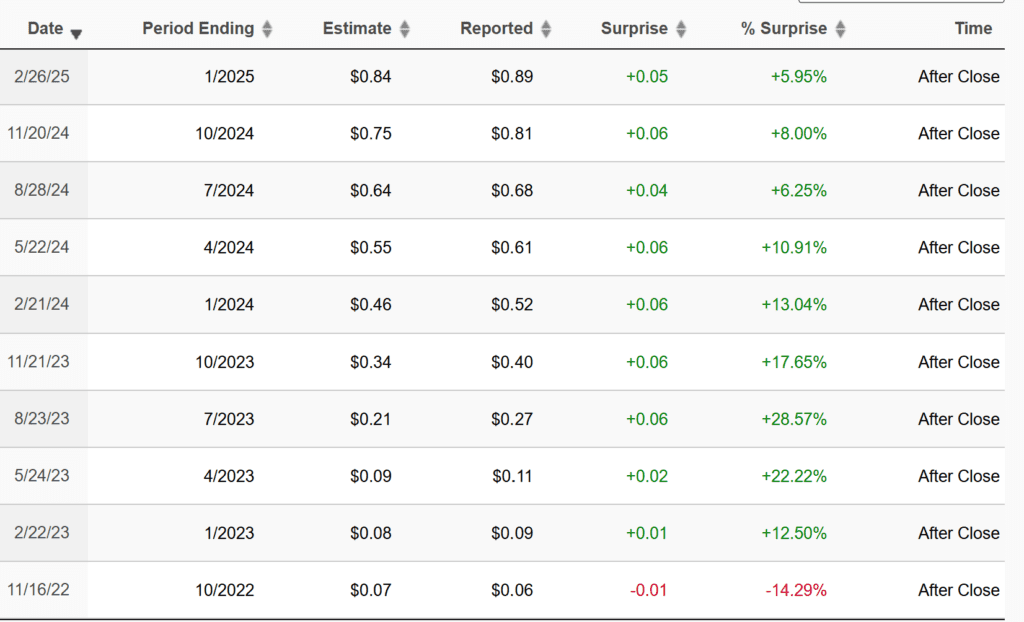Select the 8/28/24 date cell
The image size is (1024, 622).
(x=42, y=190)
